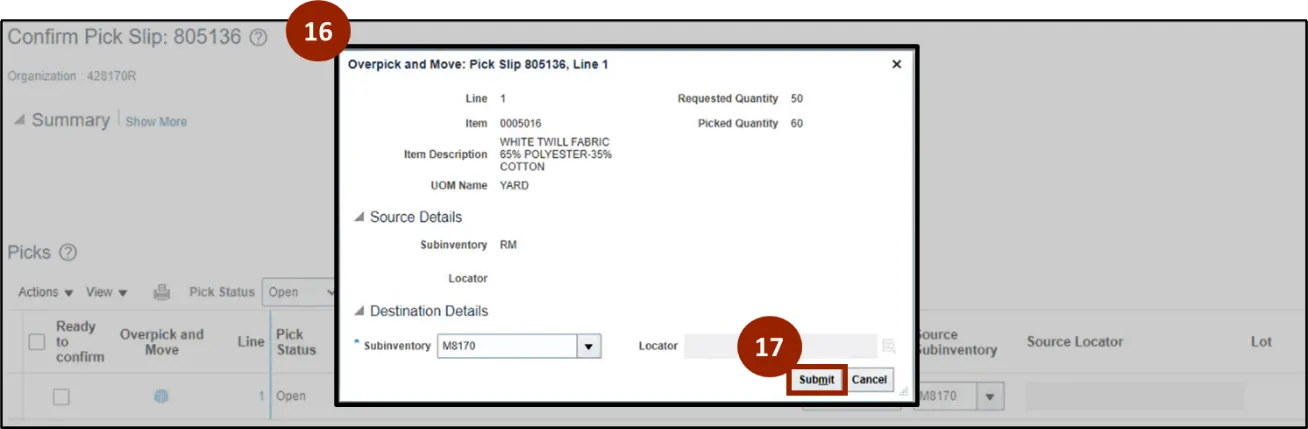Click the Cancel button in Overpick dialog
The height and width of the screenshot is (429, 1308).
(x=869, y=380)
